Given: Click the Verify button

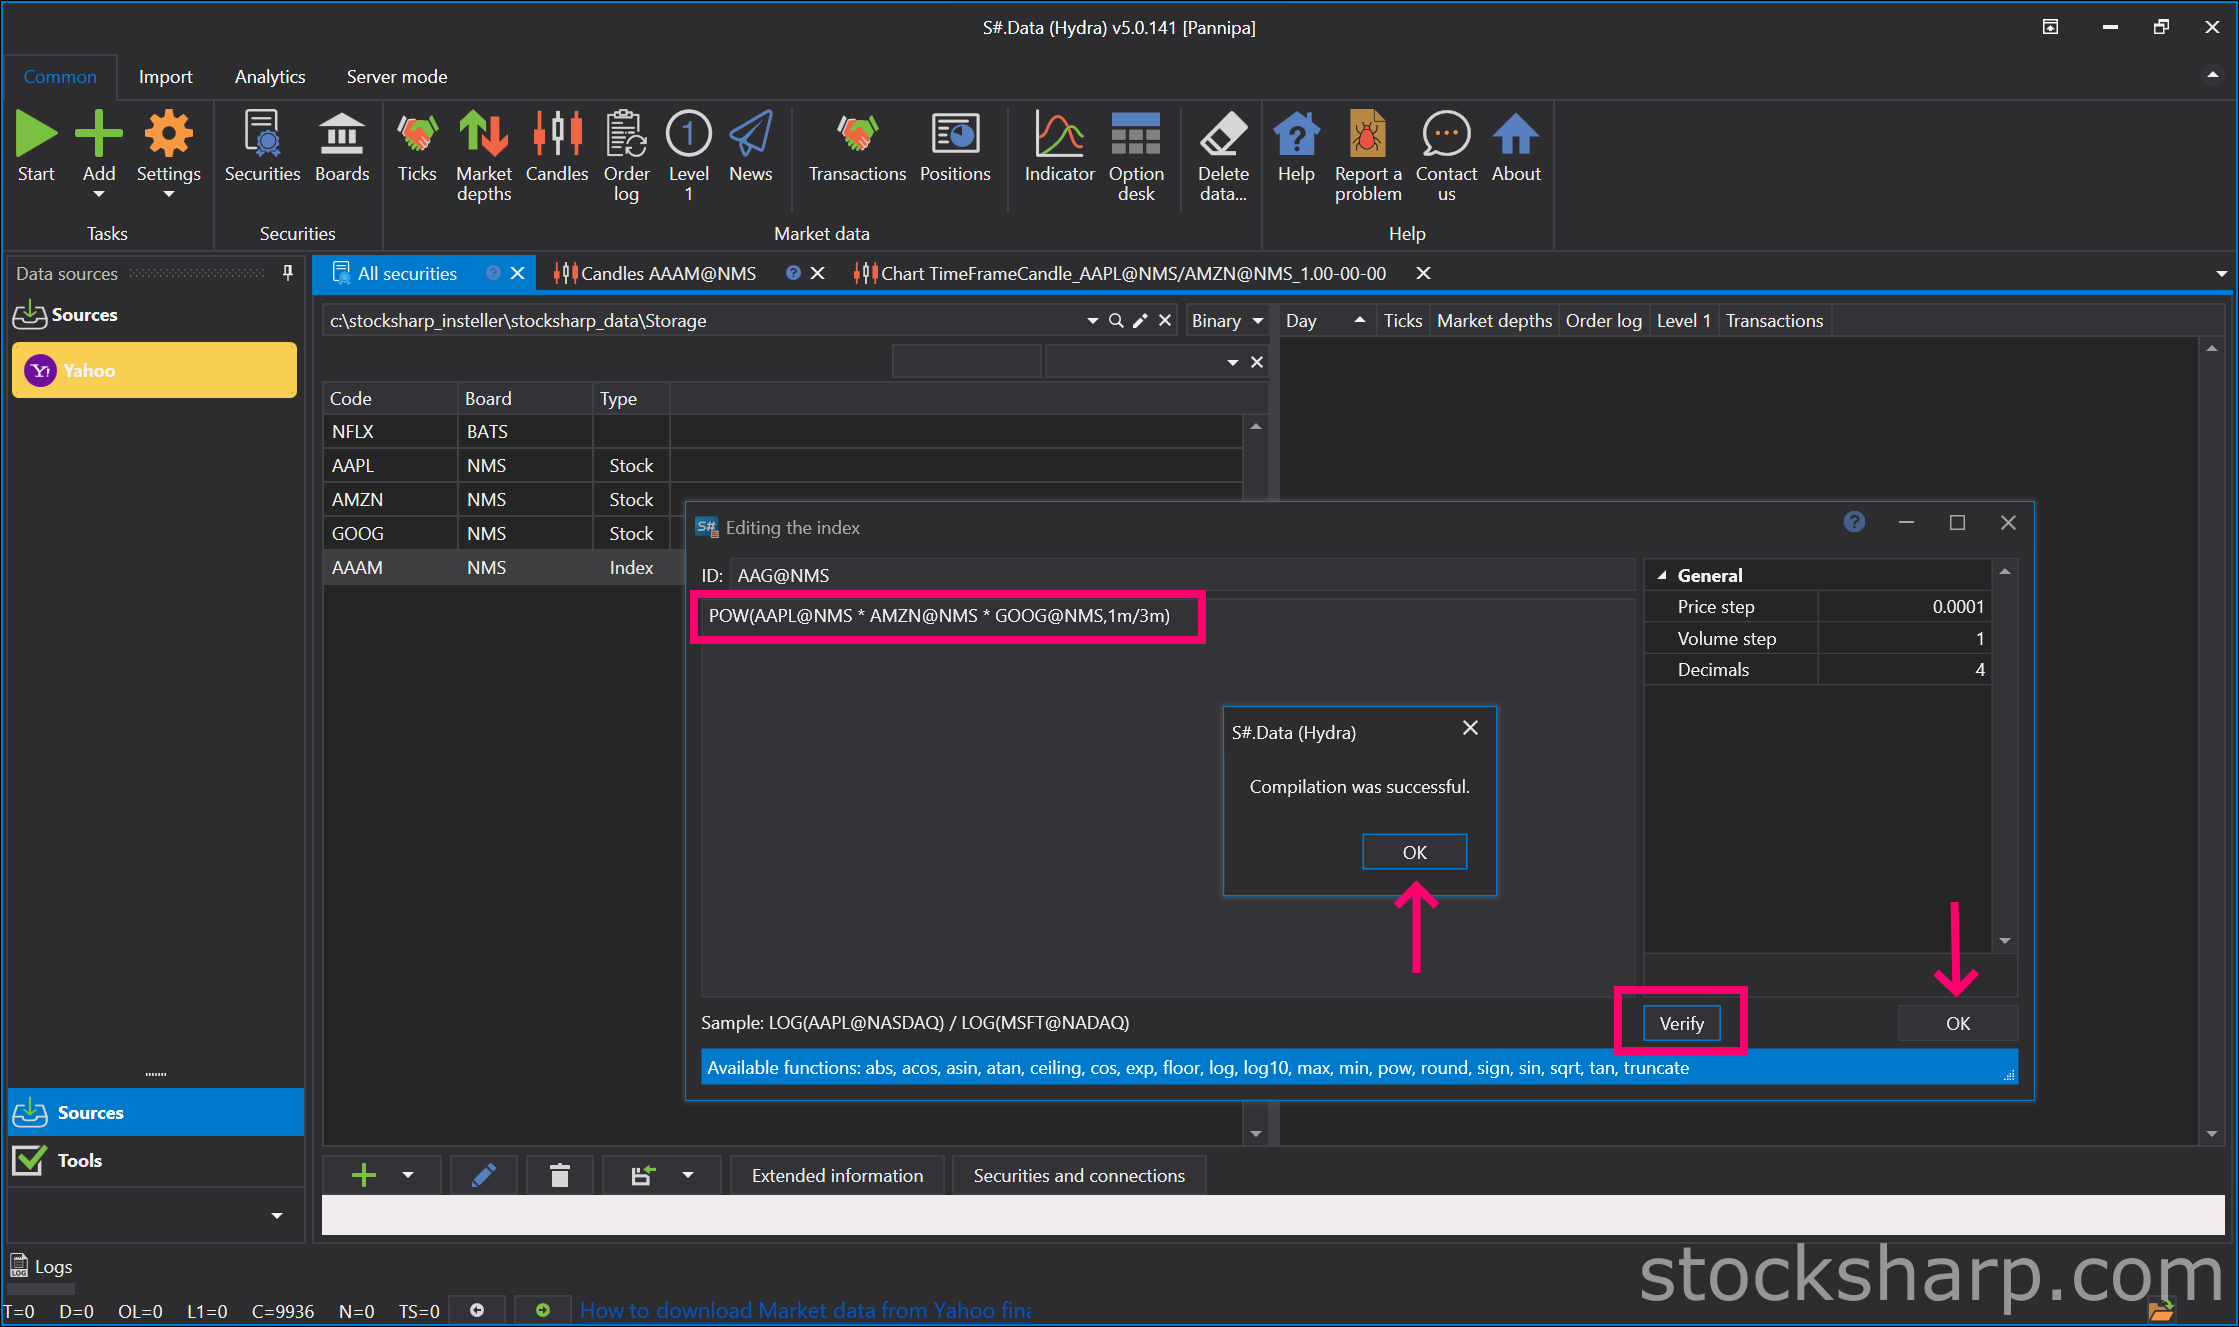Looking at the screenshot, I should pyautogui.click(x=1681, y=1023).
